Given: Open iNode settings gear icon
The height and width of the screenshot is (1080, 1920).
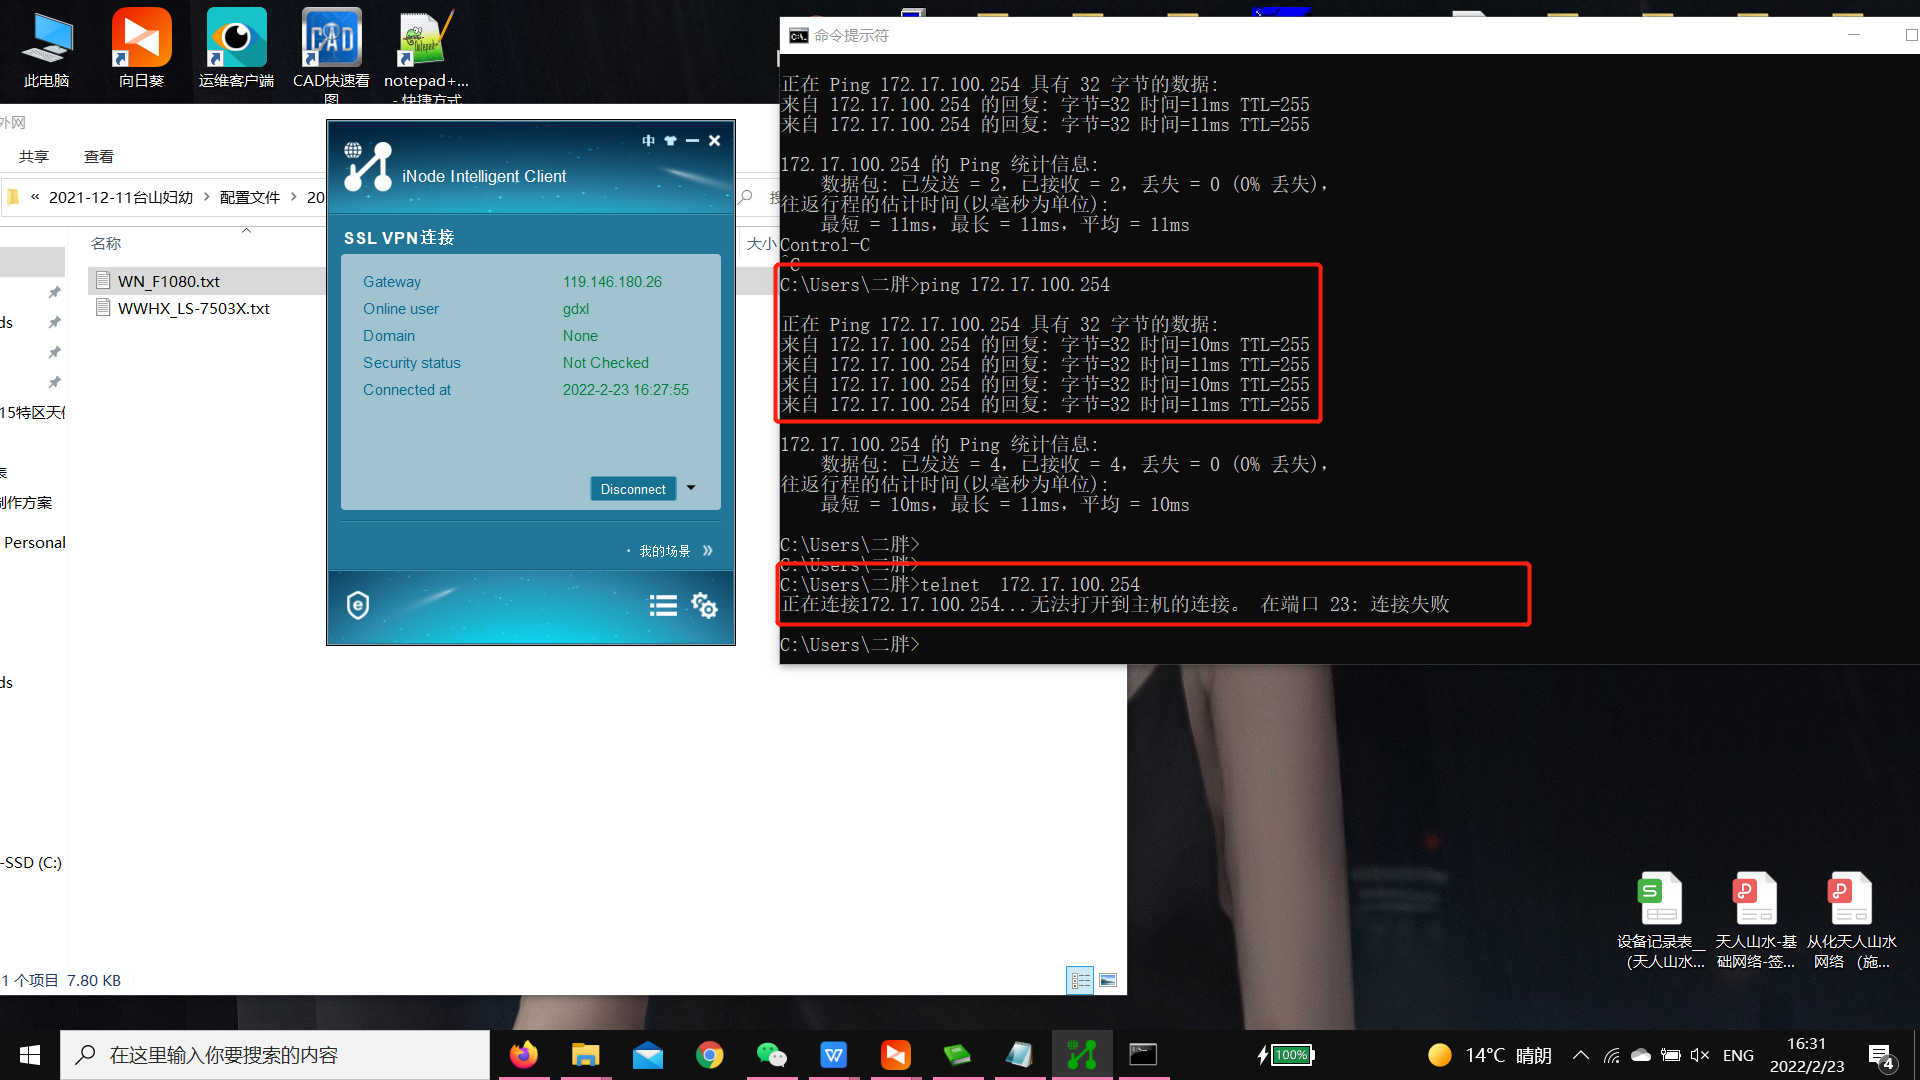Looking at the screenshot, I should pos(704,606).
